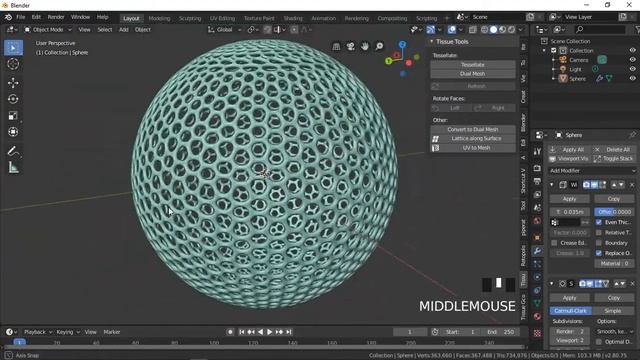Open Smooth options dropdown in Subdivision modifier
Viewport: 640px width, 360px height.
tap(615, 331)
